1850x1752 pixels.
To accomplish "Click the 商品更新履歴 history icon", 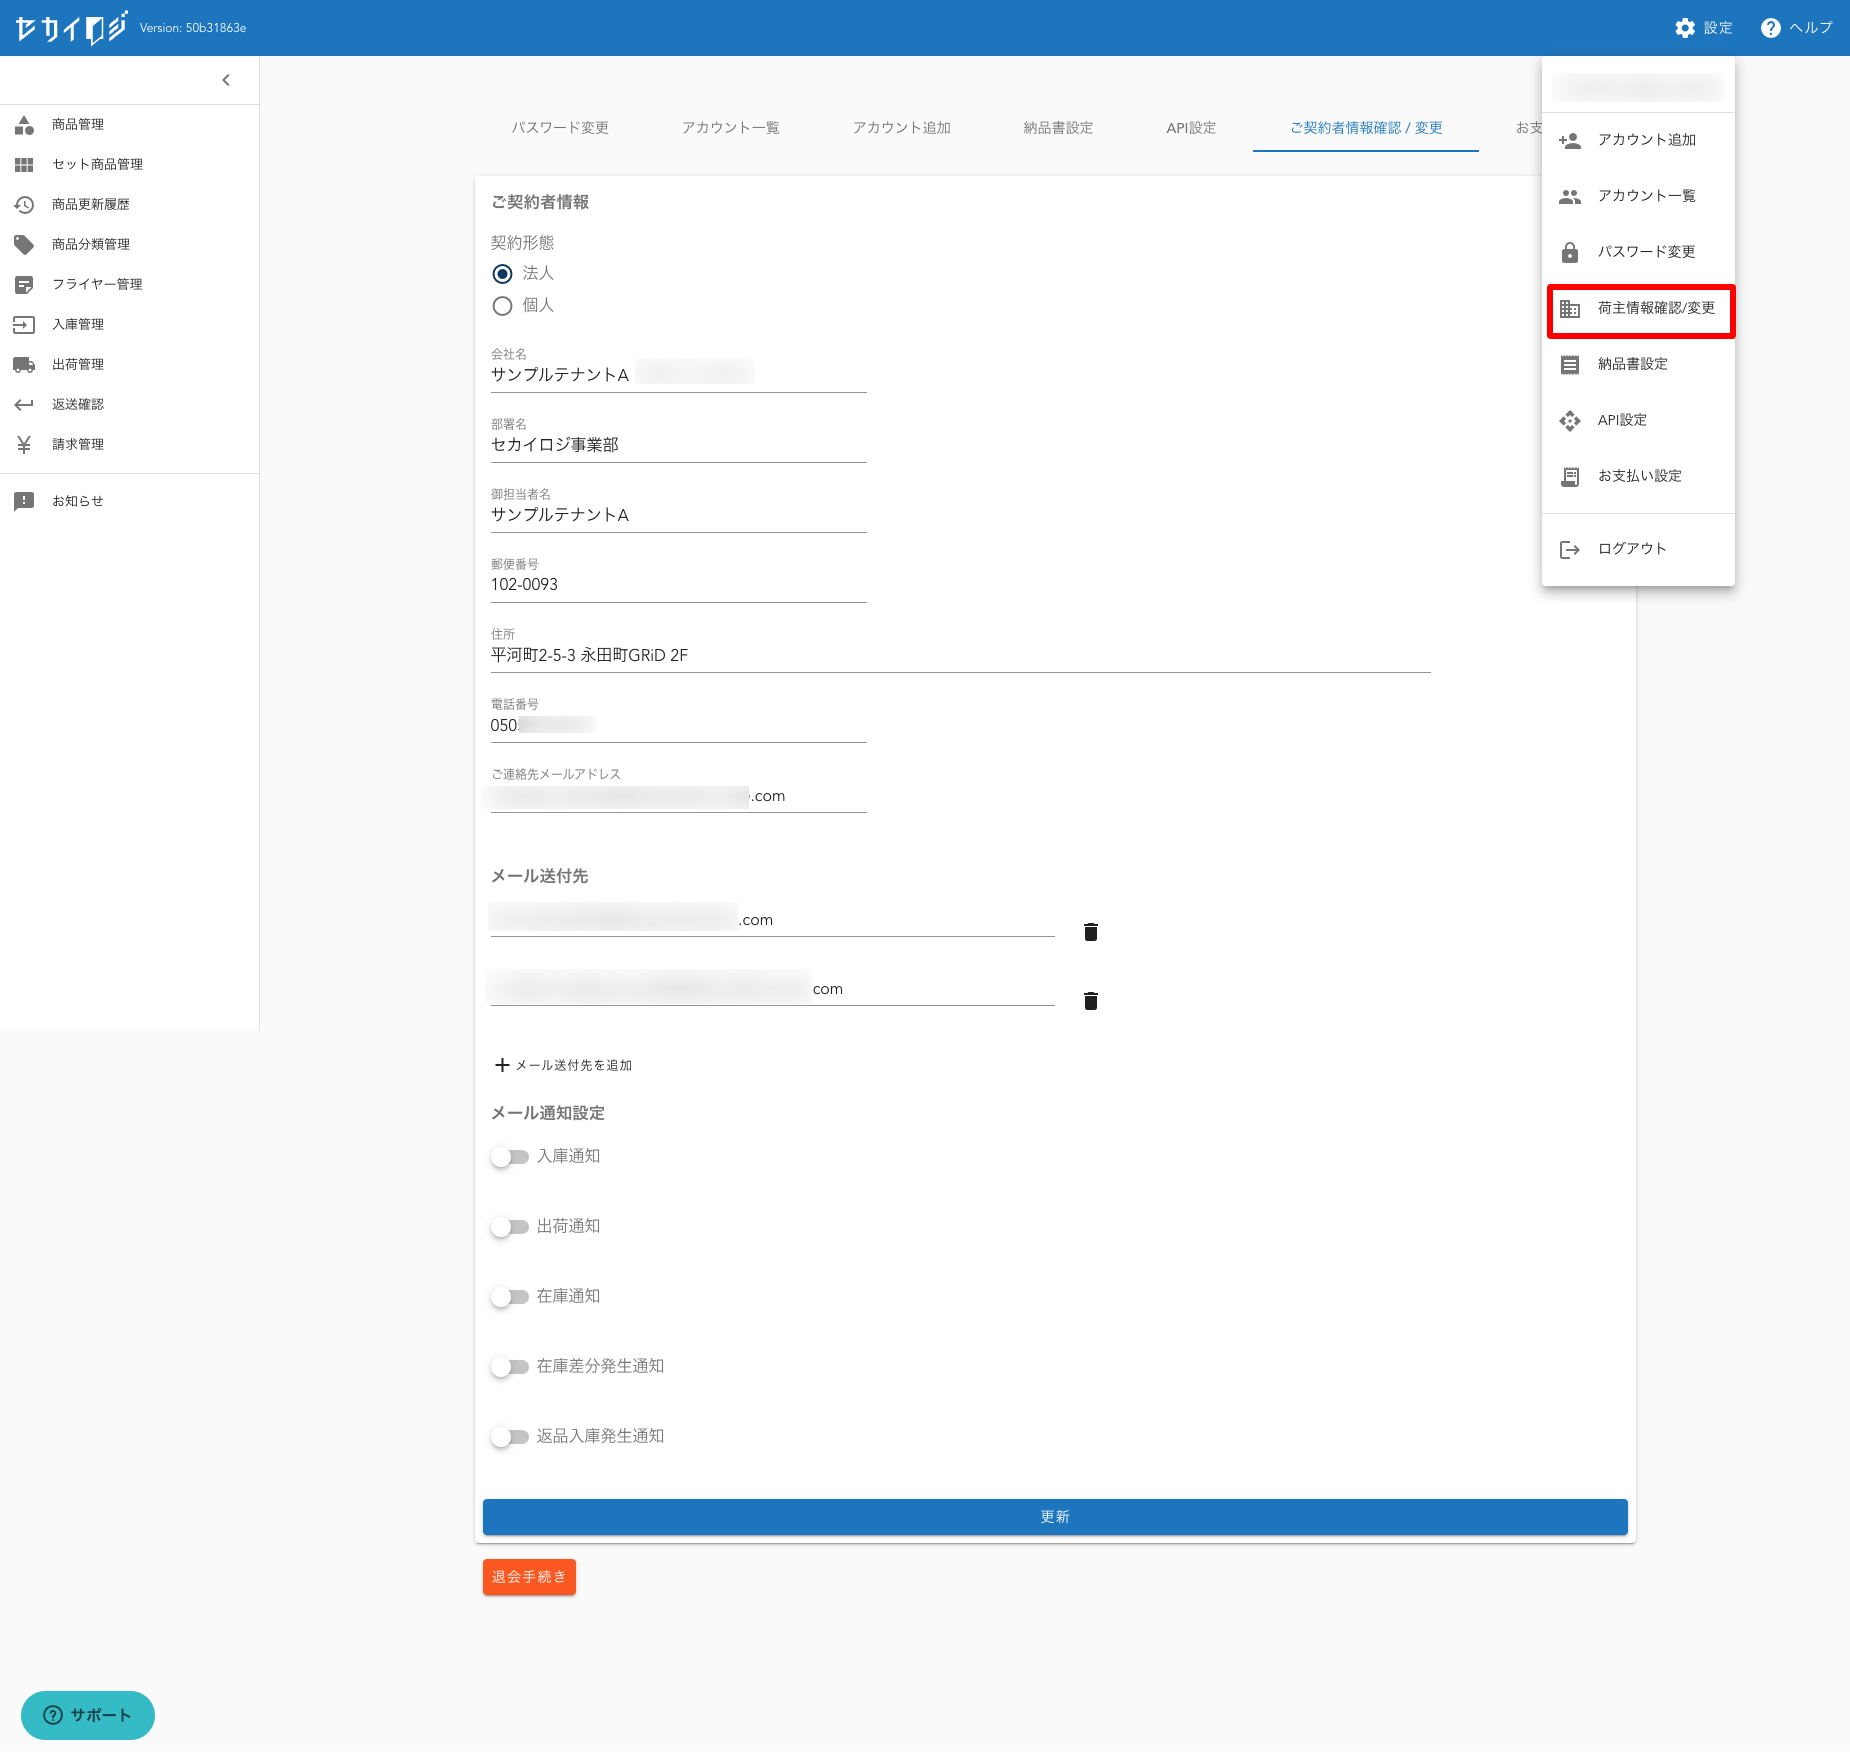I will 24,205.
